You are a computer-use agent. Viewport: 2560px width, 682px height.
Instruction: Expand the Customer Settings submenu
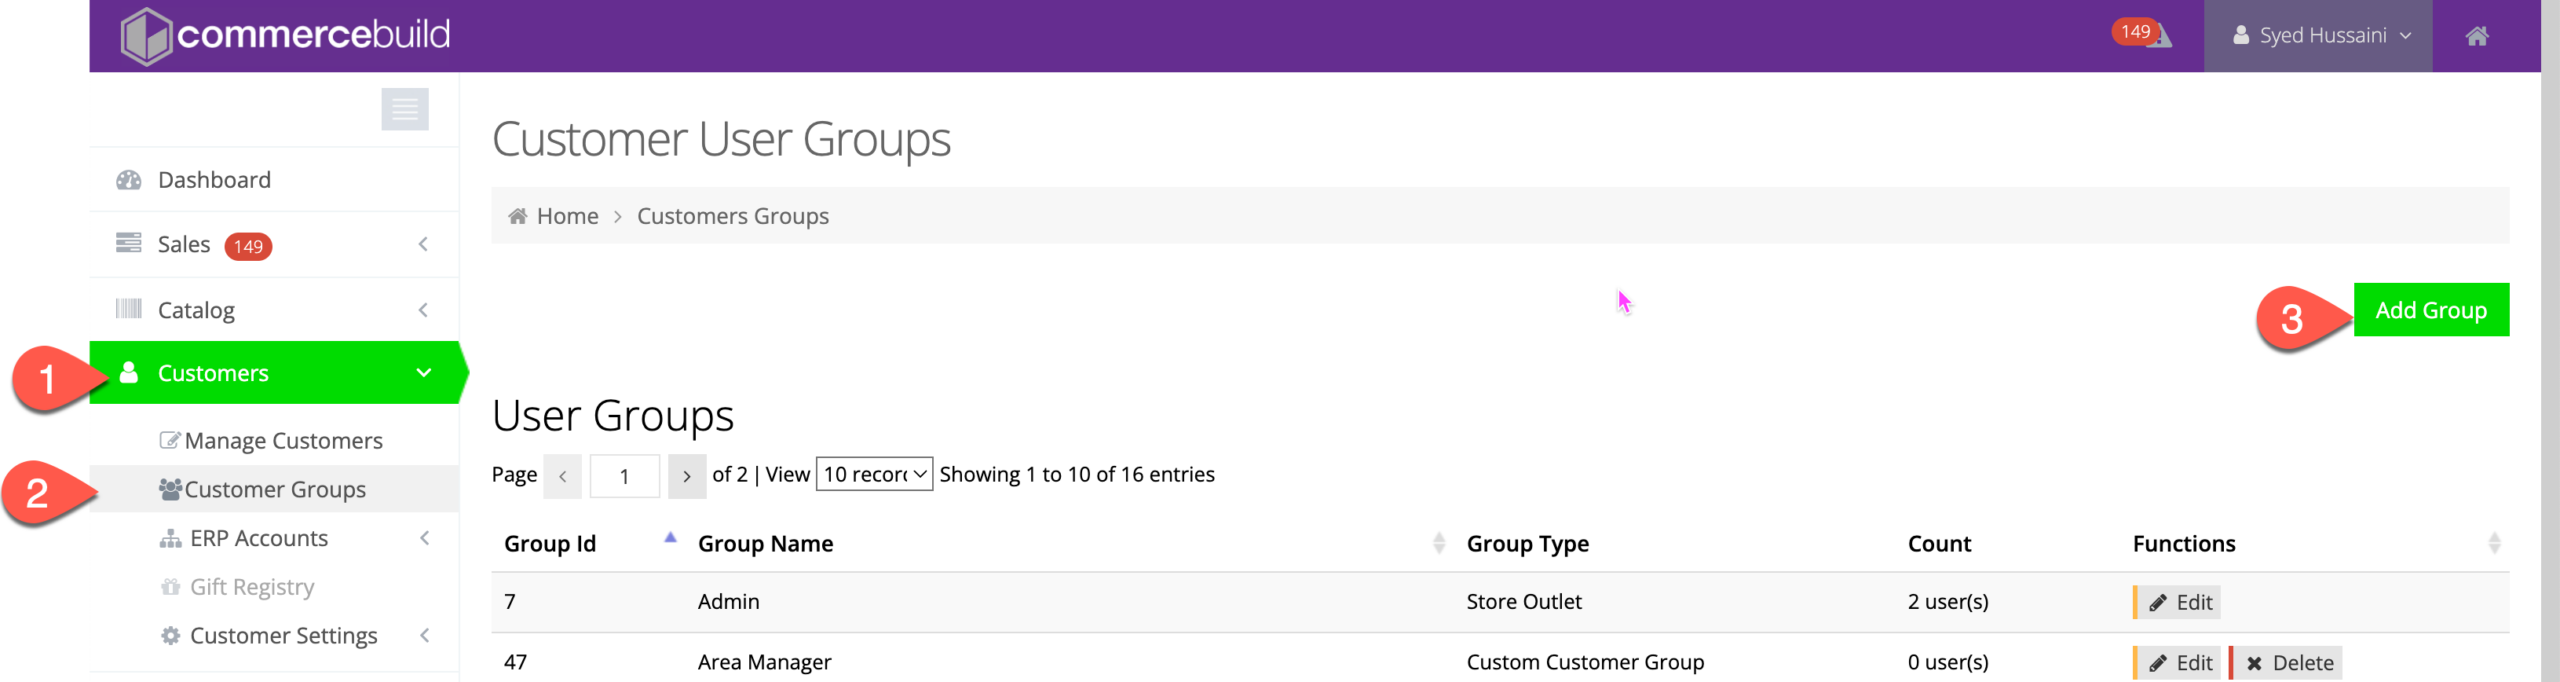coord(425,635)
